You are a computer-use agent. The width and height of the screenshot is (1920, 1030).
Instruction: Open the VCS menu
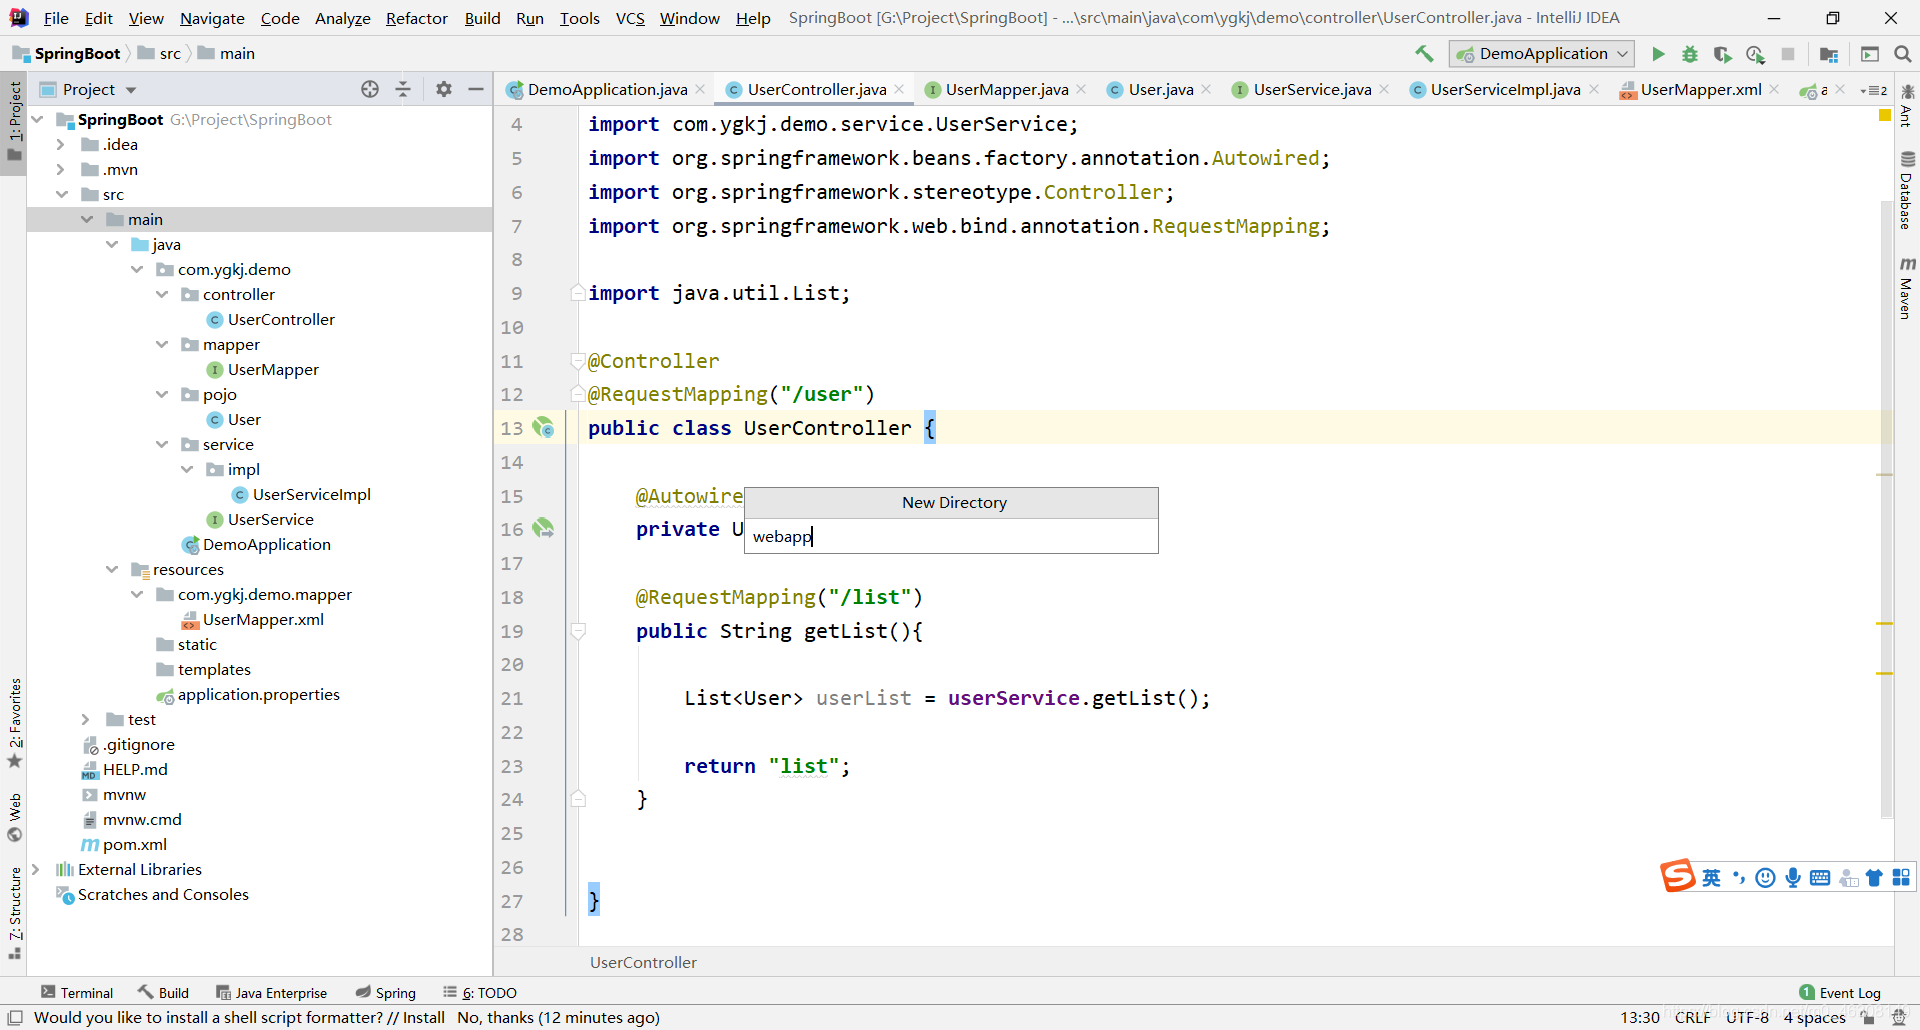[630, 18]
